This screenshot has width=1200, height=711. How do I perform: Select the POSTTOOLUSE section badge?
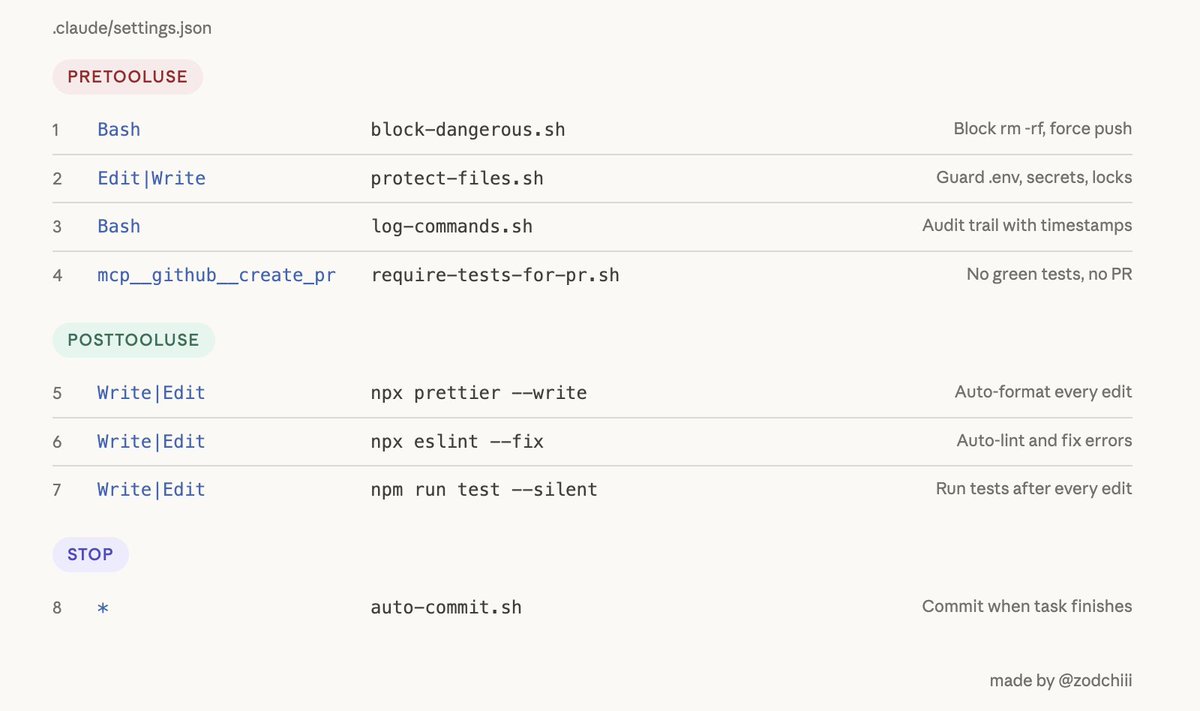[x=133, y=341]
